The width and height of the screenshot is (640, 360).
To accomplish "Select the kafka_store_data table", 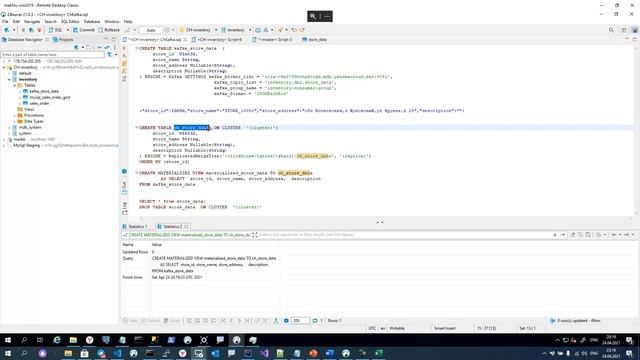I will (x=44, y=91).
